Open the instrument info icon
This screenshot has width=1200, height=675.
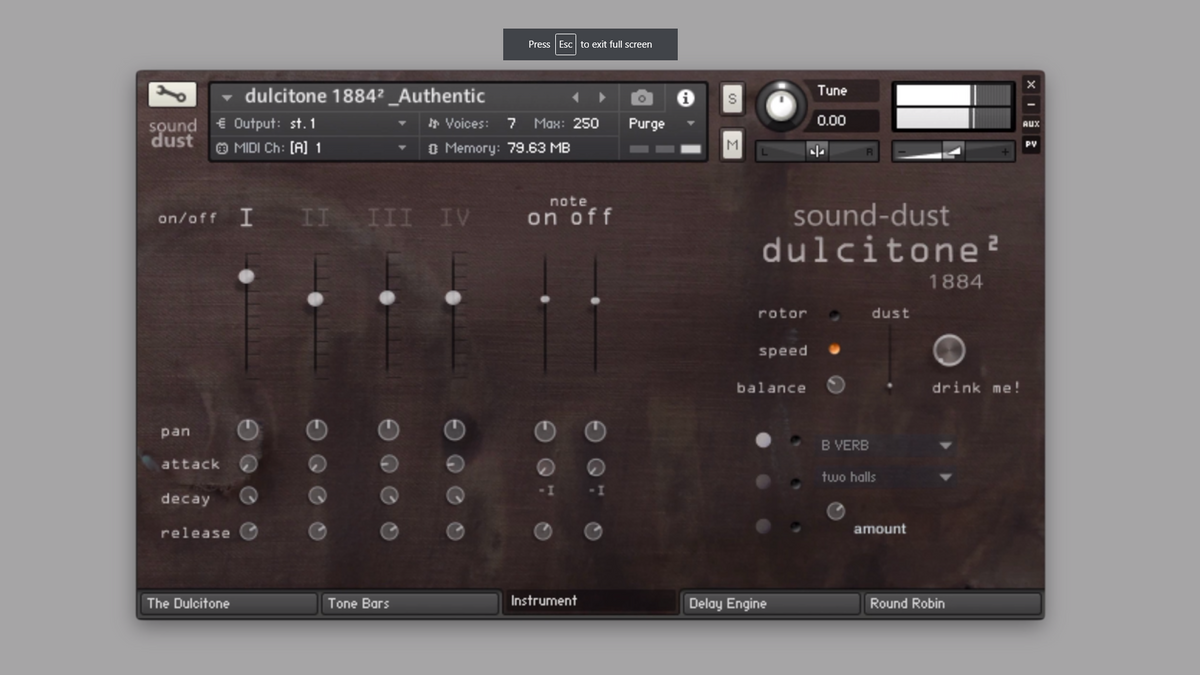(685, 97)
